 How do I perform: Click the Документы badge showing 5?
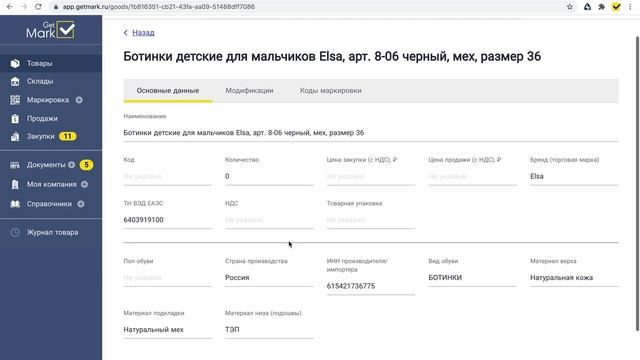point(86,165)
